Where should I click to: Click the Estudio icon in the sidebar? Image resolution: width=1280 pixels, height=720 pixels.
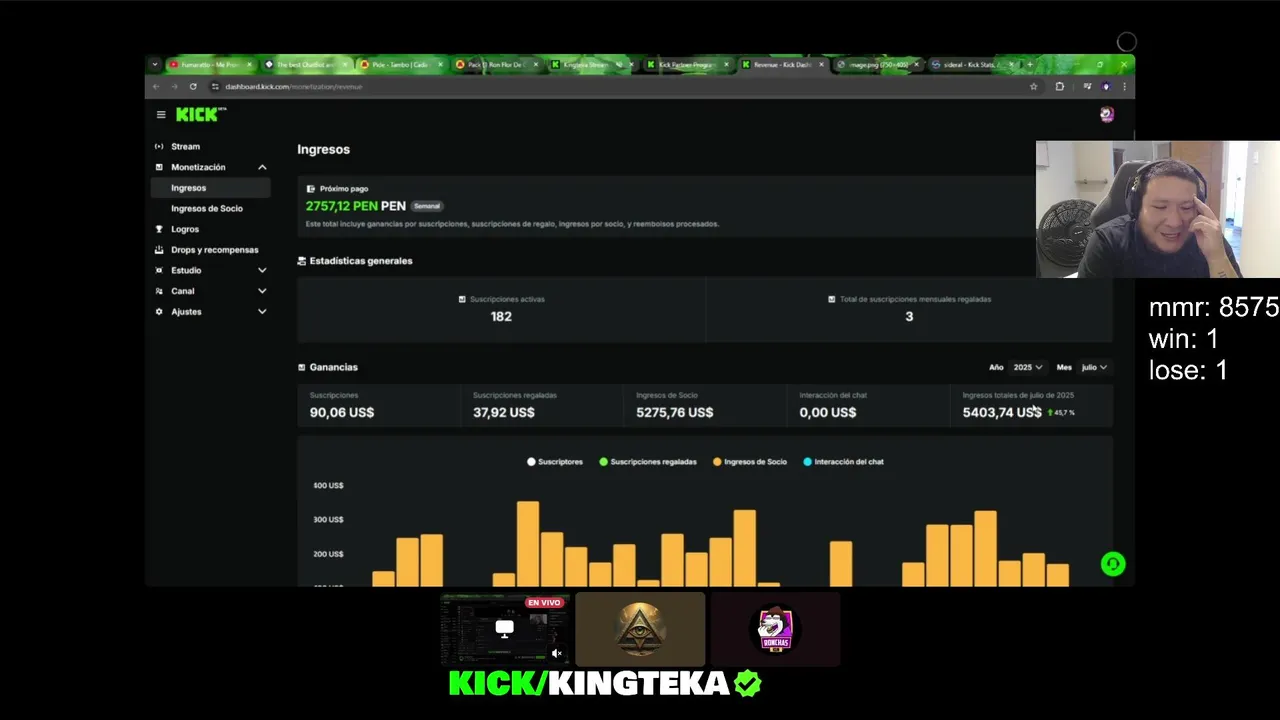pos(159,270)
